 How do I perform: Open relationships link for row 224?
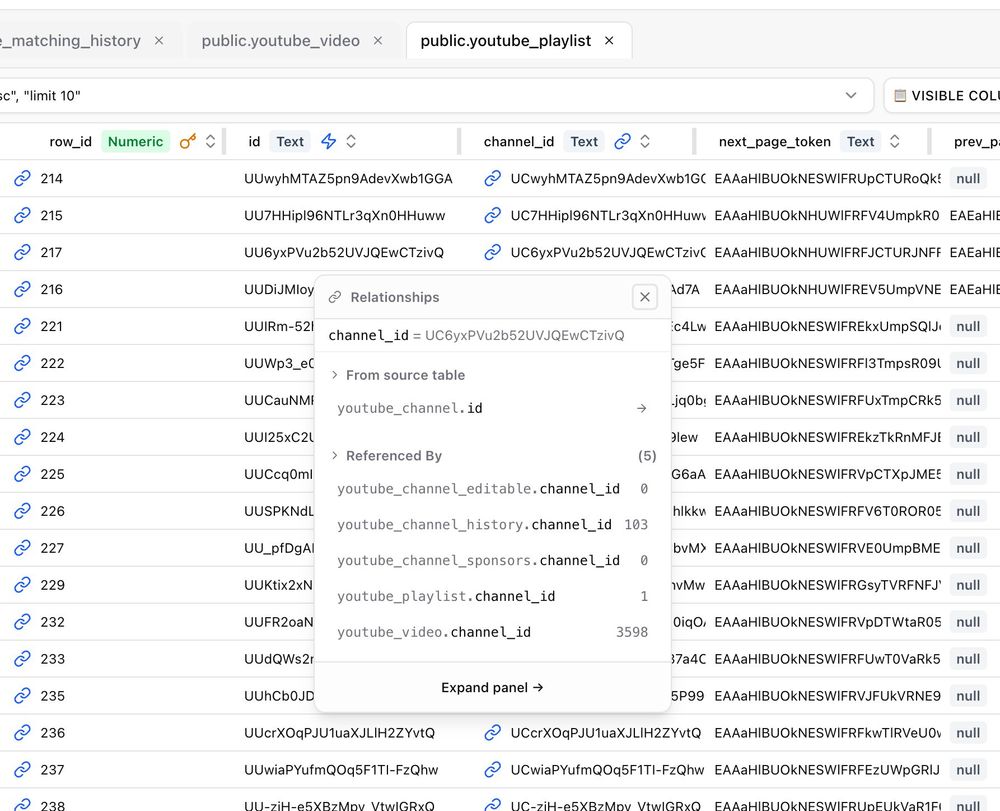pos(22,437)
